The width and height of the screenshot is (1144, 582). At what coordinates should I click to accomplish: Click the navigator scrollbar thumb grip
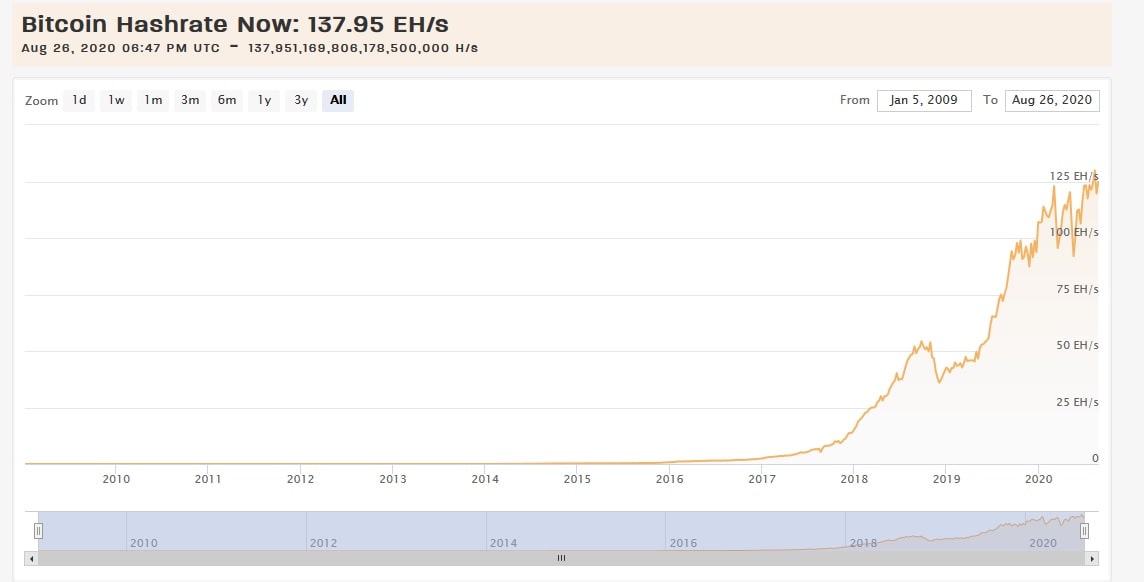[x=561, y=559]
